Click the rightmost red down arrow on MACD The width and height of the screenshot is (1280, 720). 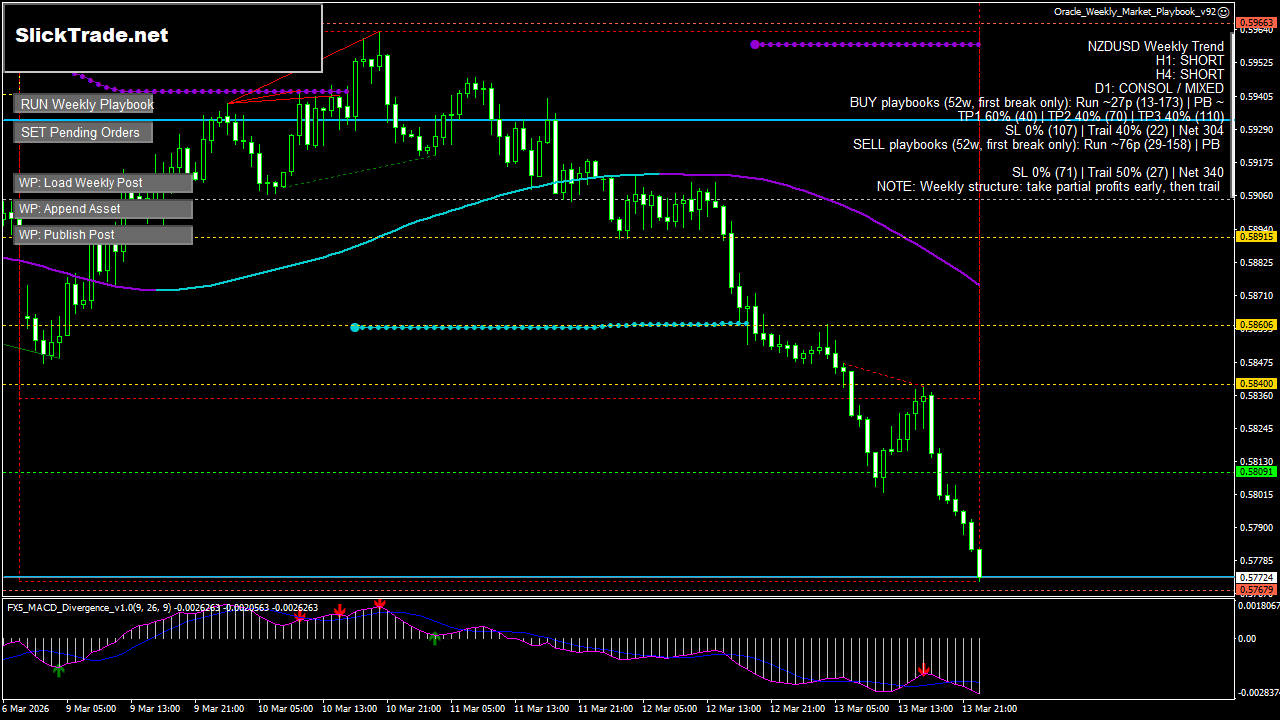[924, 669]
